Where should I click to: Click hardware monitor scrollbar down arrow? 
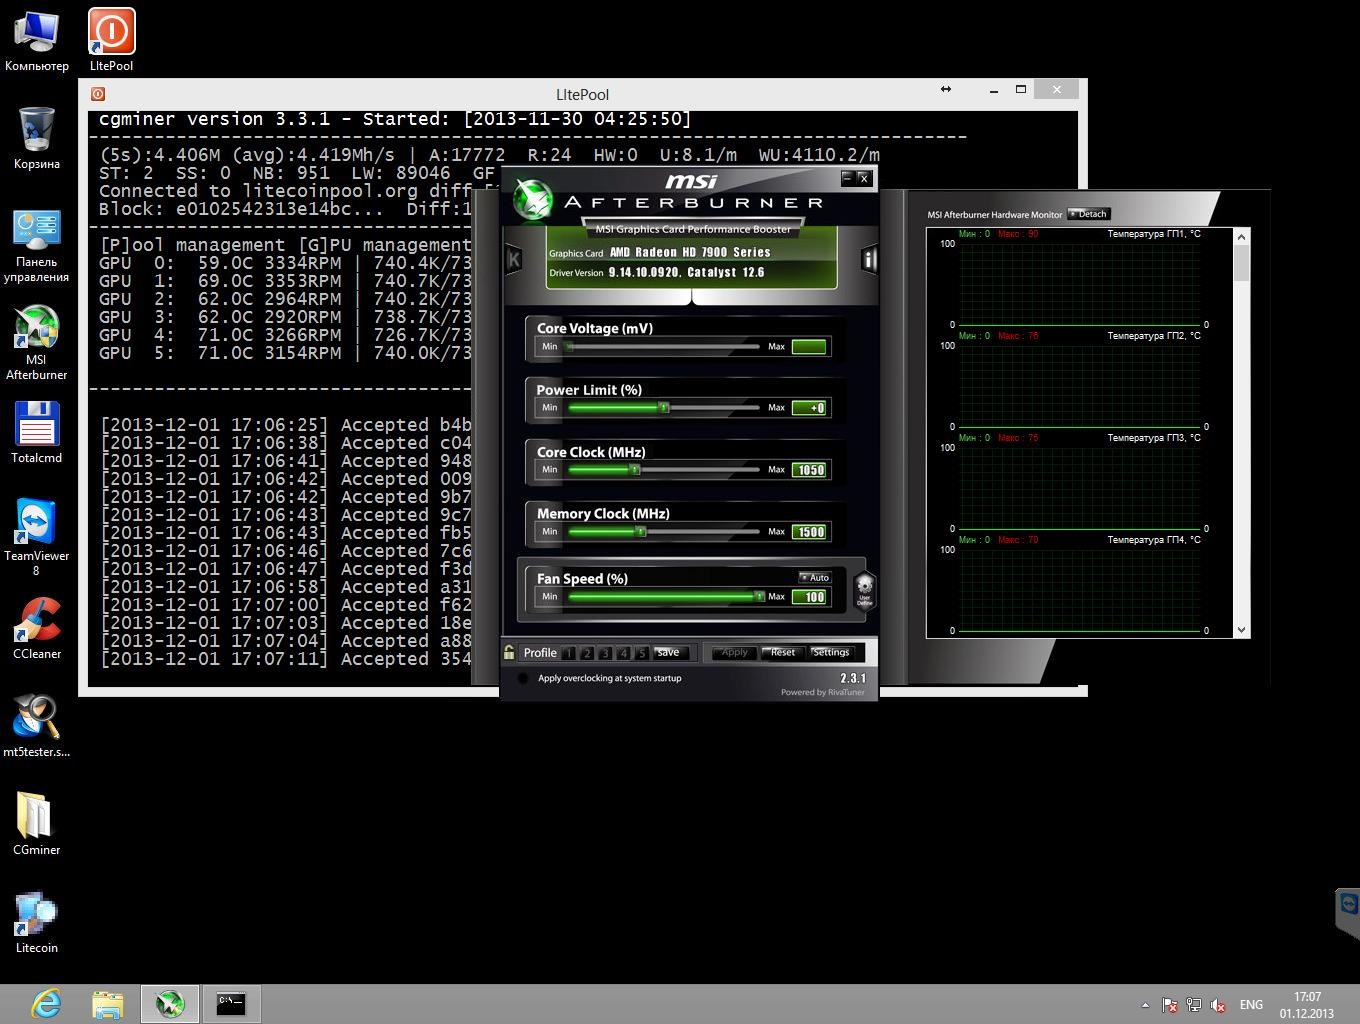tap(1242, 630)
